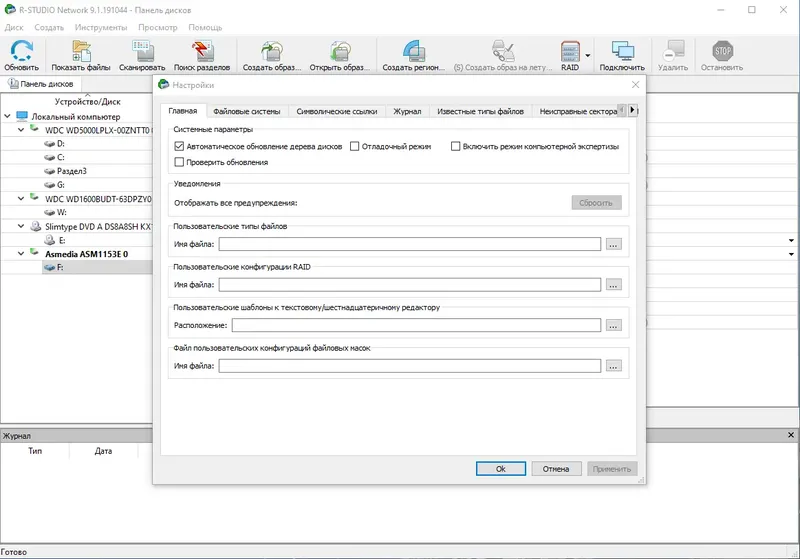Confirm settings with the Ok button
800x559 pixels.
[501, 469]
